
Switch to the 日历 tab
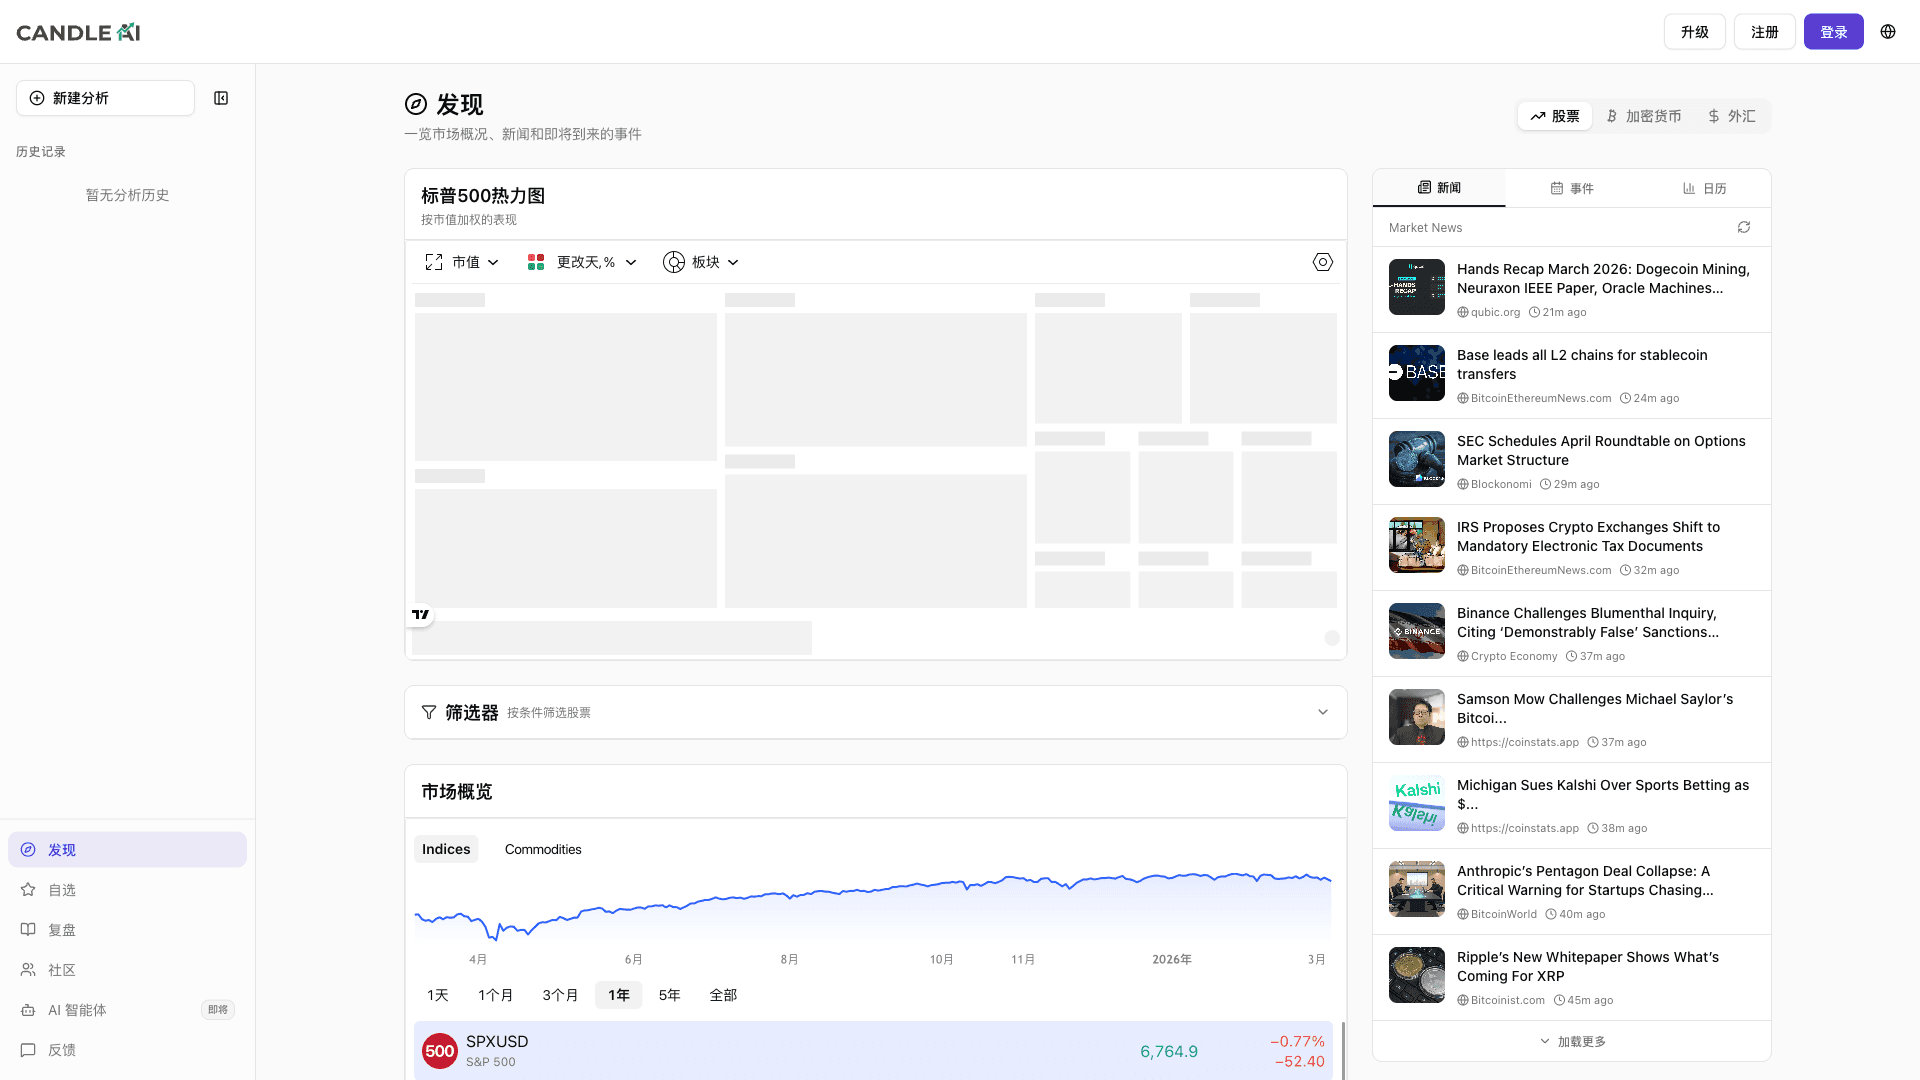(x=1705, y=188)
